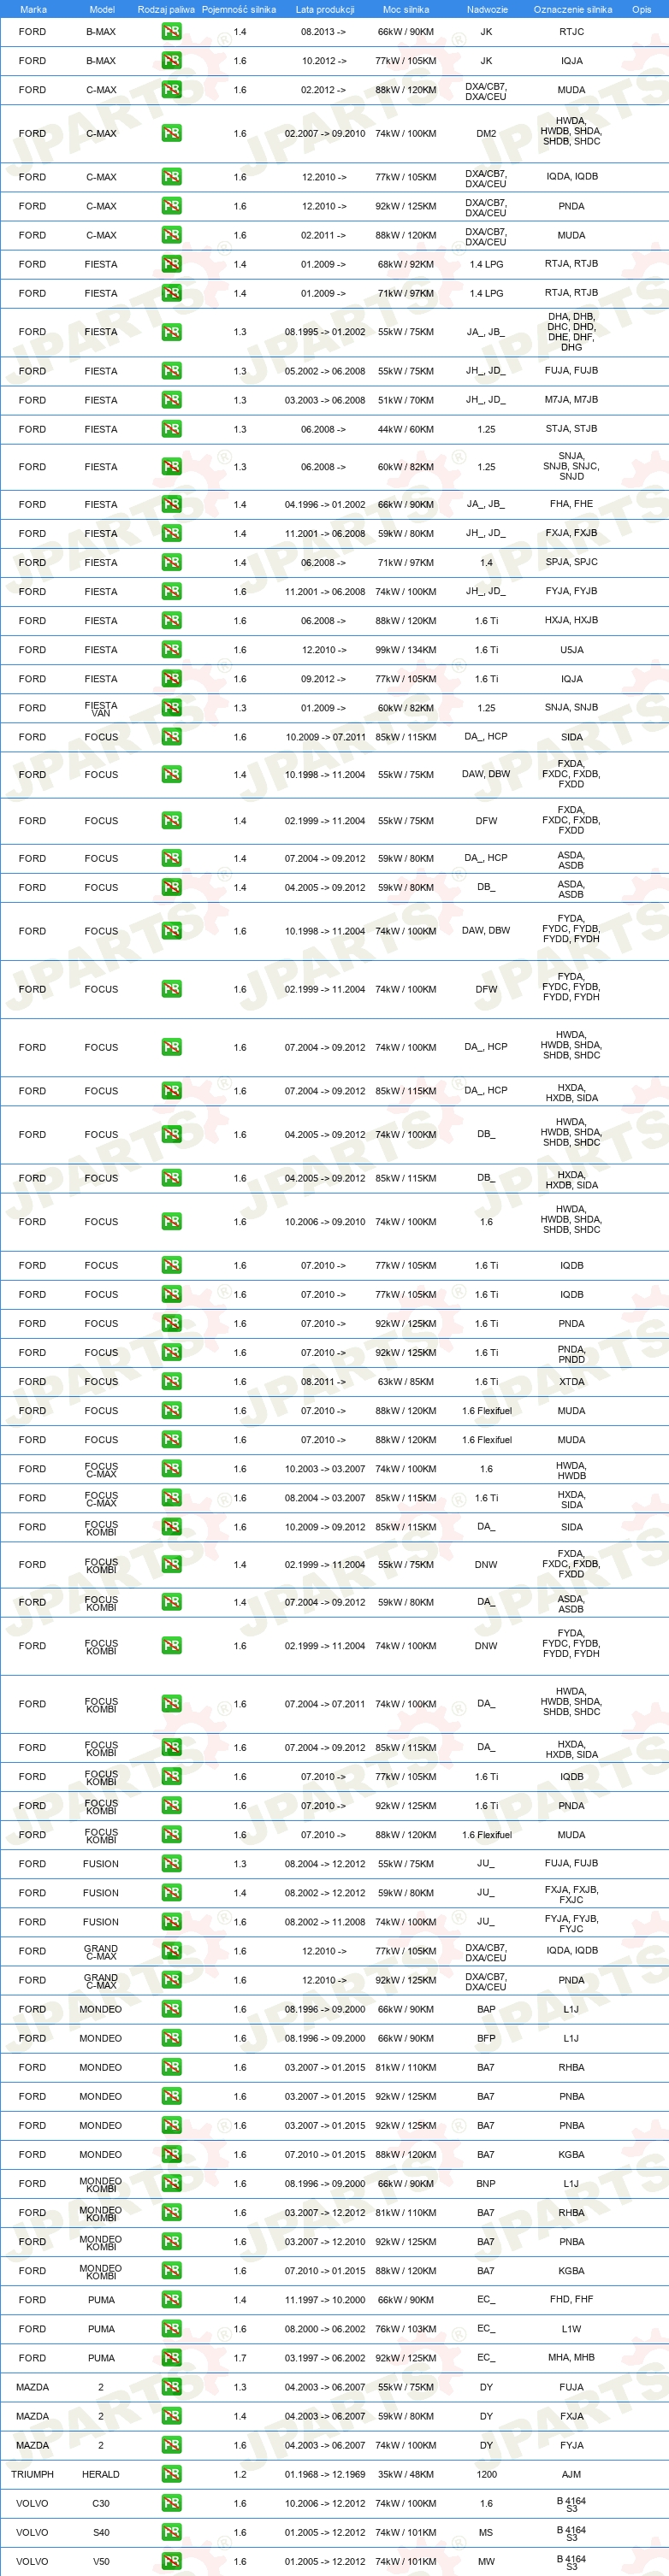
Task: Click engine code RTJC
Action: [572, 32]
